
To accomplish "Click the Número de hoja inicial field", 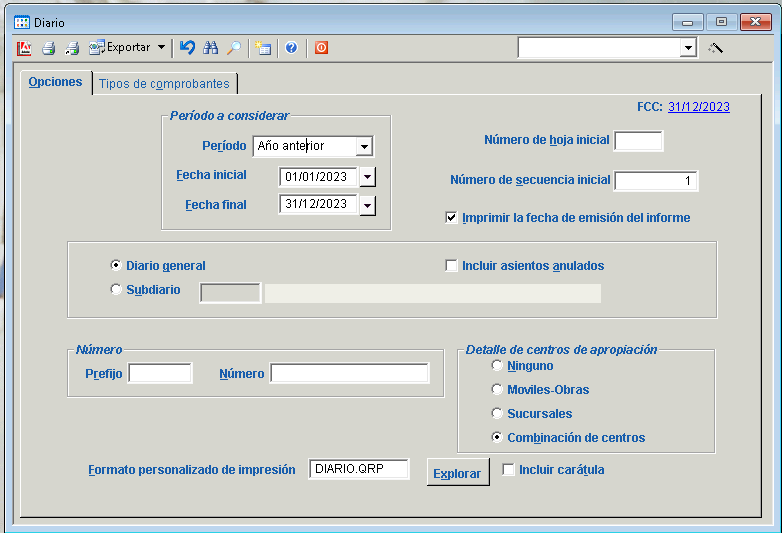I will 638,141.
